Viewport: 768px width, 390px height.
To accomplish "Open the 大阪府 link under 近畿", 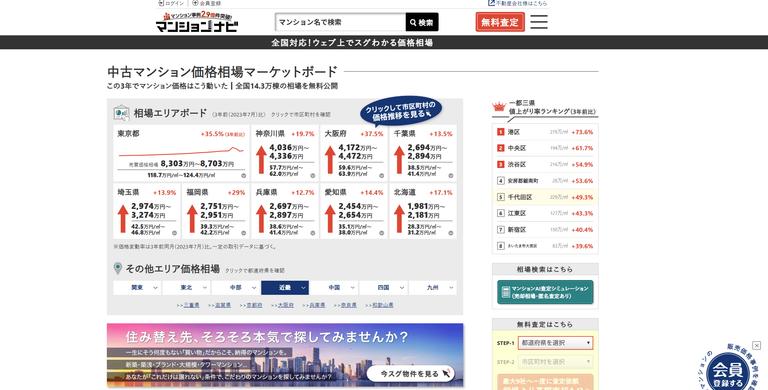I will click(286, 305).
